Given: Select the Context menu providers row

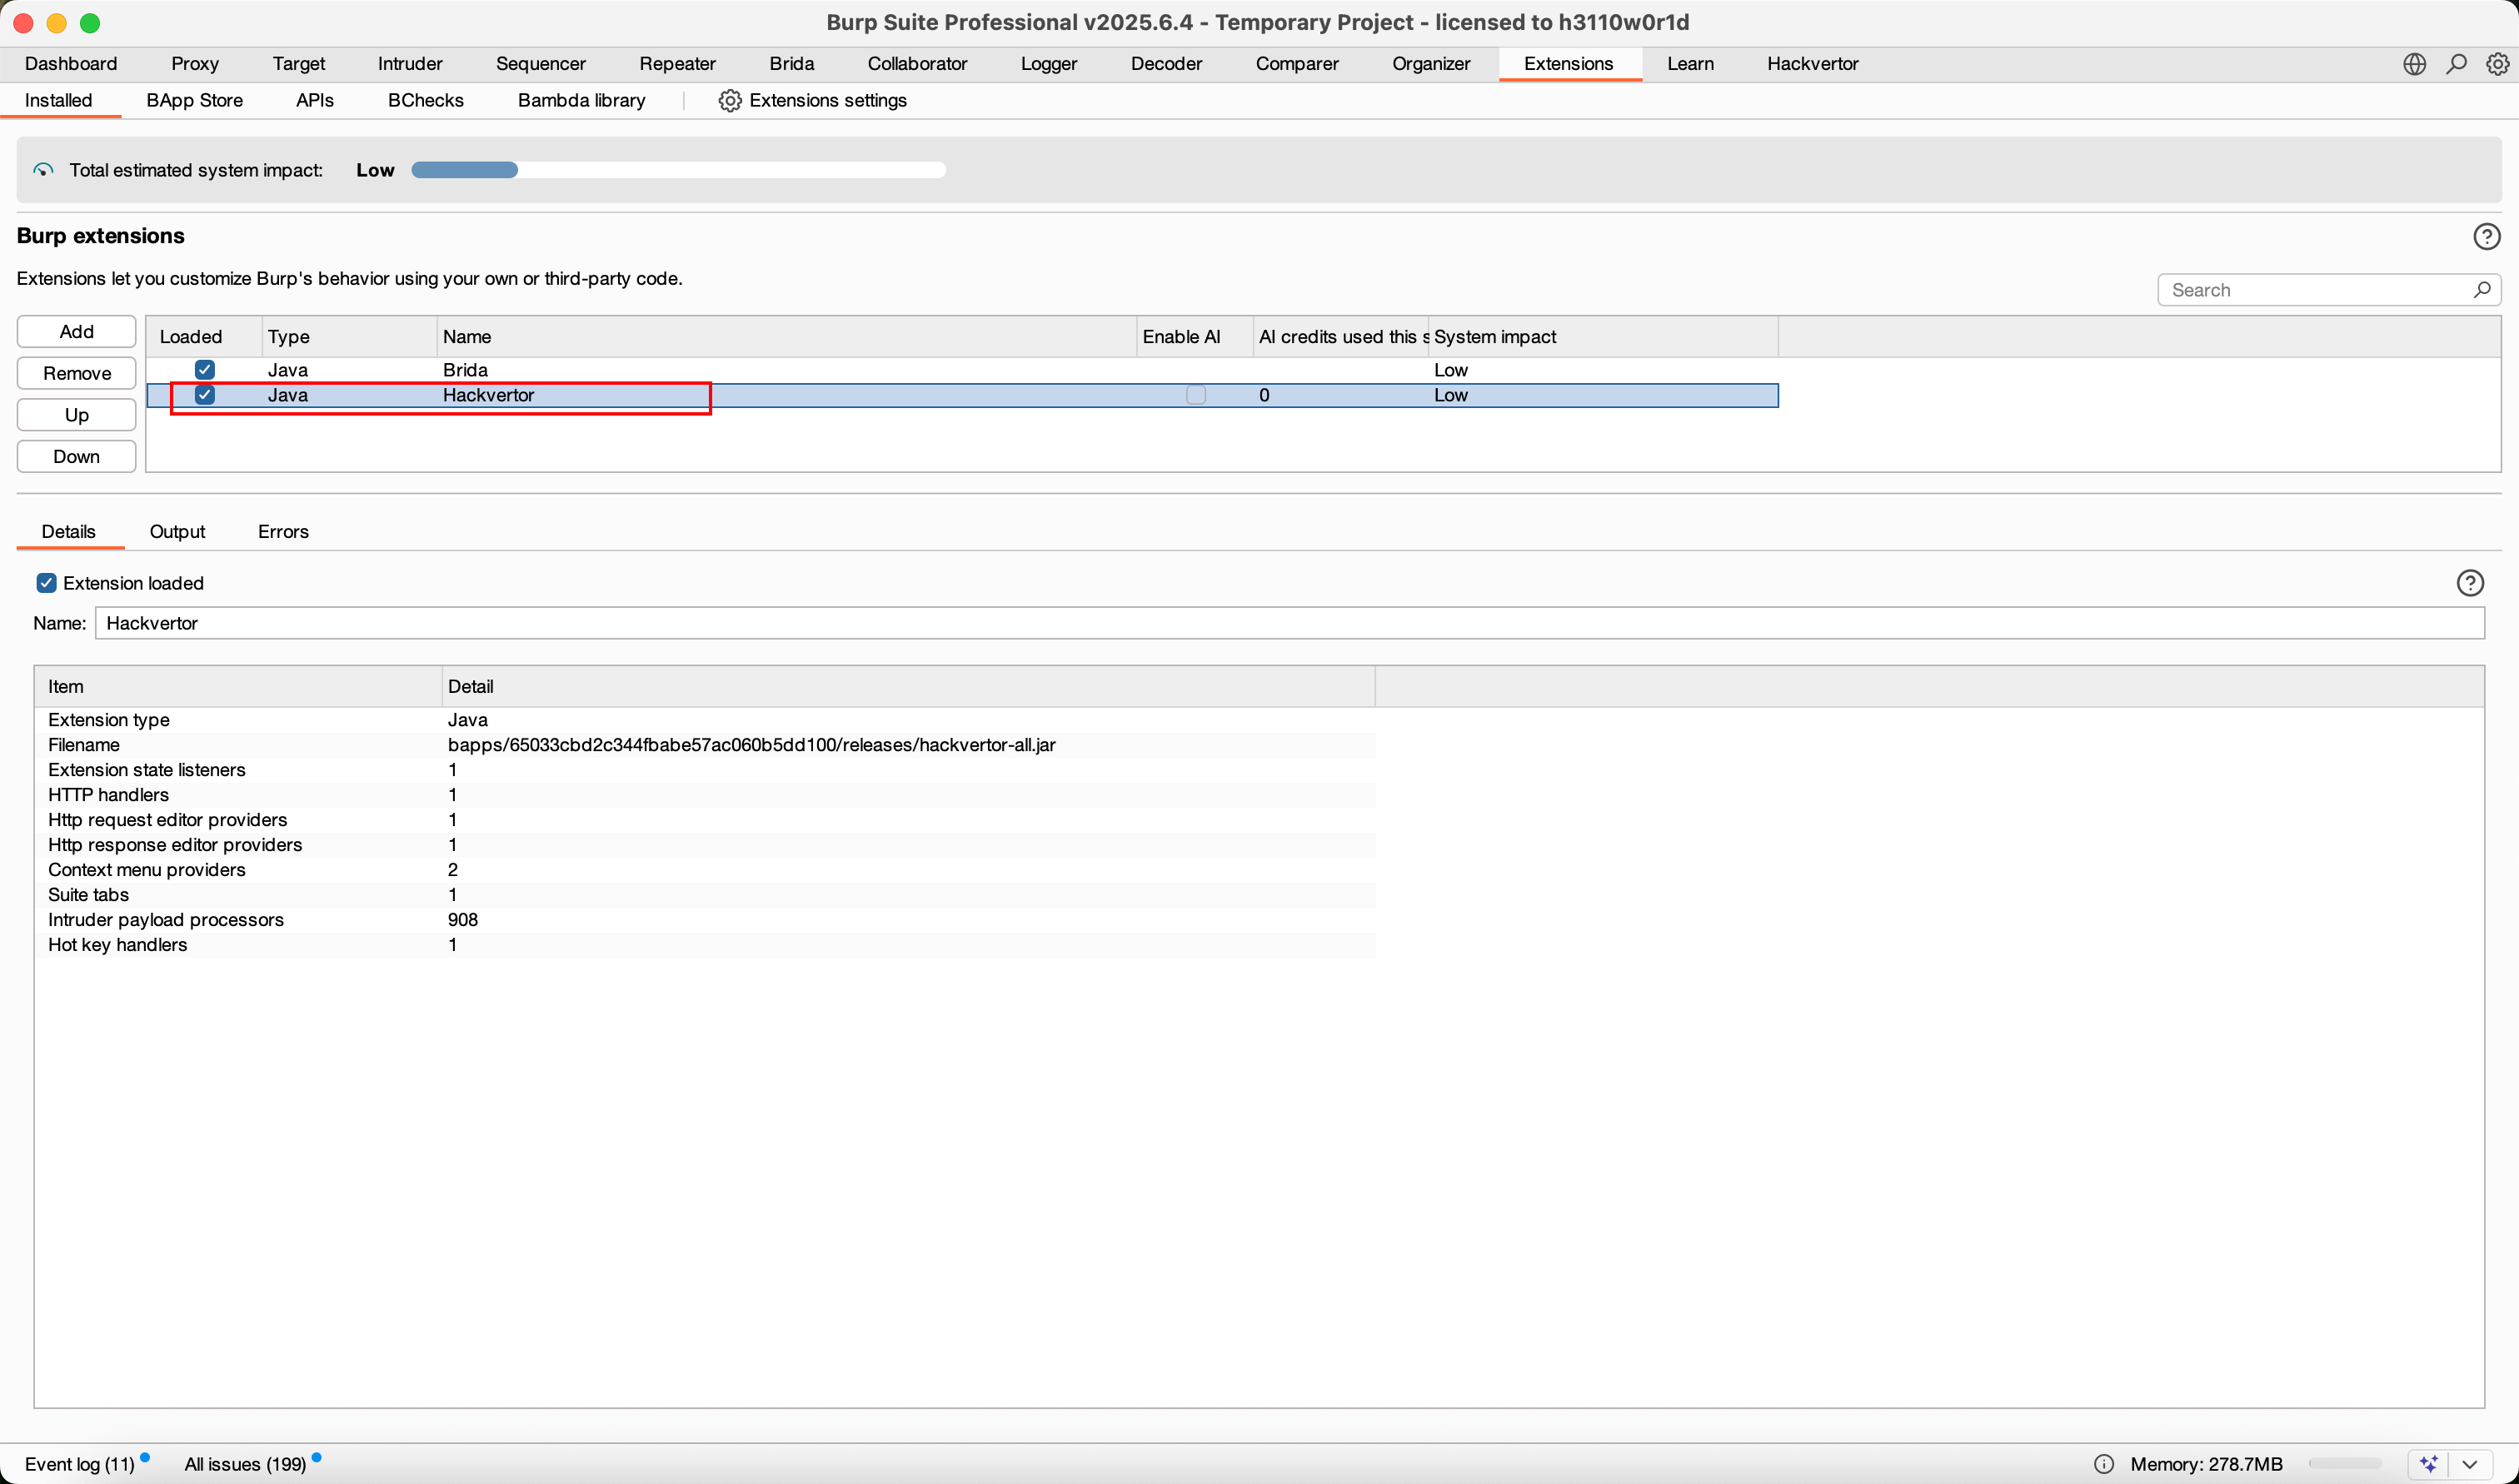Looking at the screenshot, I should (705, 870).
